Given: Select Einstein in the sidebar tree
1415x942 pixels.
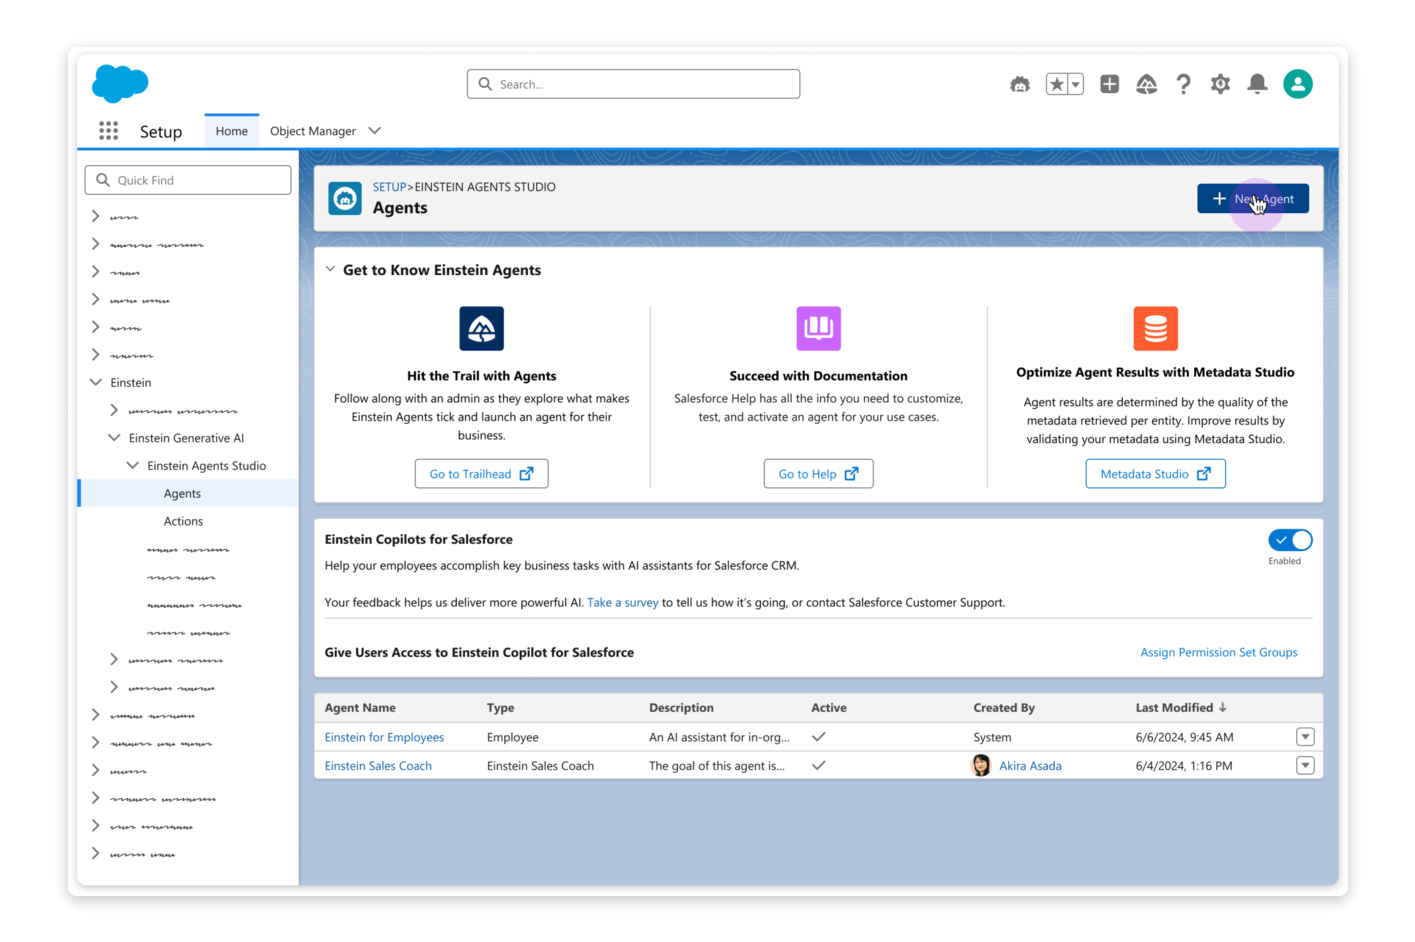Looking at the screenshot, I should pos(131,383).
